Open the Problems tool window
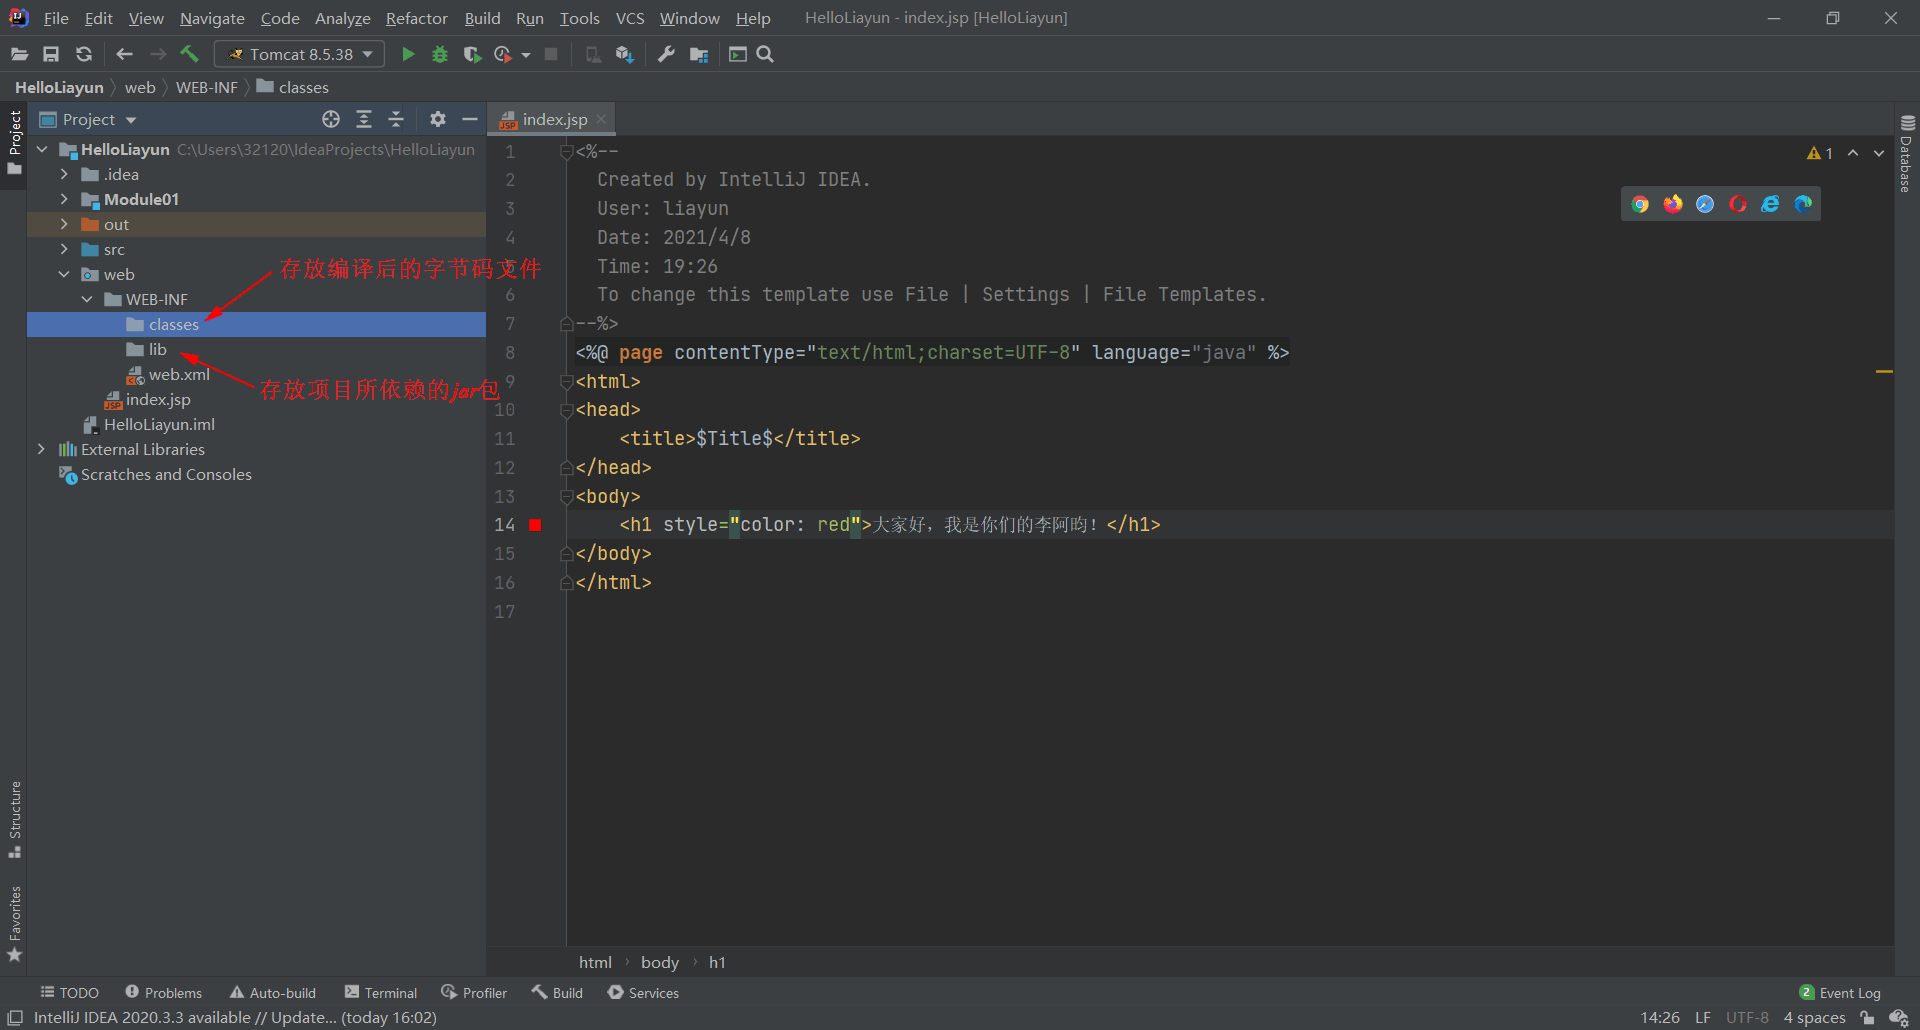Screen dimensions: 1920x1030 point(164,992)
